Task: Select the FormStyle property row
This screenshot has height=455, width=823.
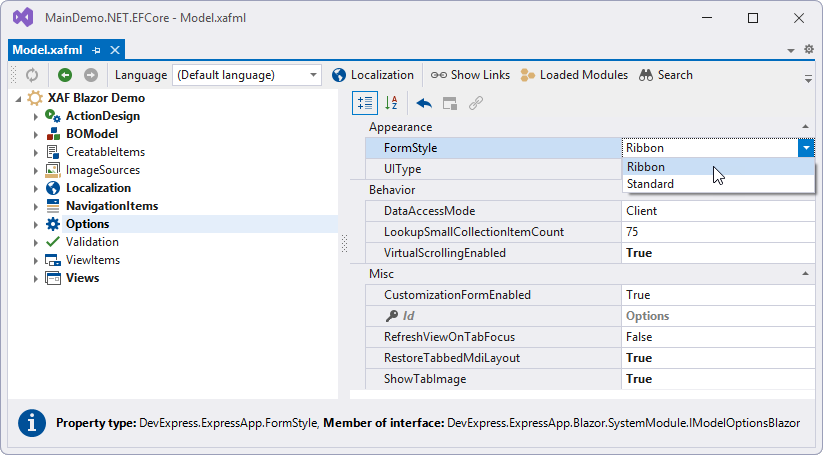Action: (493, 148)
